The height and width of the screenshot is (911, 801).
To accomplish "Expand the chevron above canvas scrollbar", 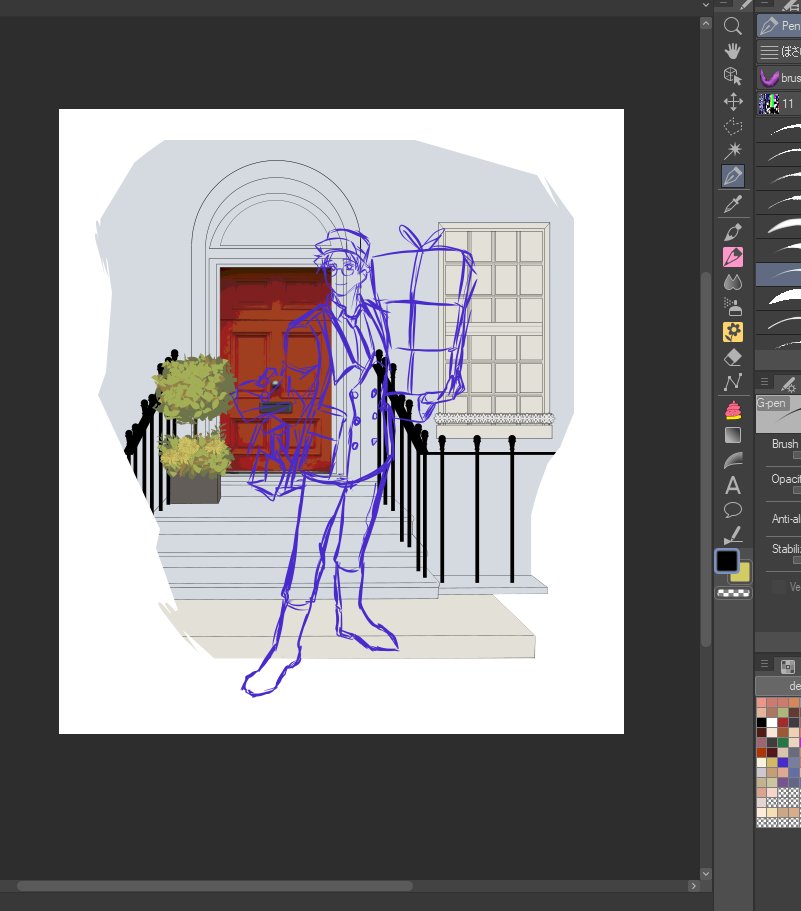I will coord(706,5).
